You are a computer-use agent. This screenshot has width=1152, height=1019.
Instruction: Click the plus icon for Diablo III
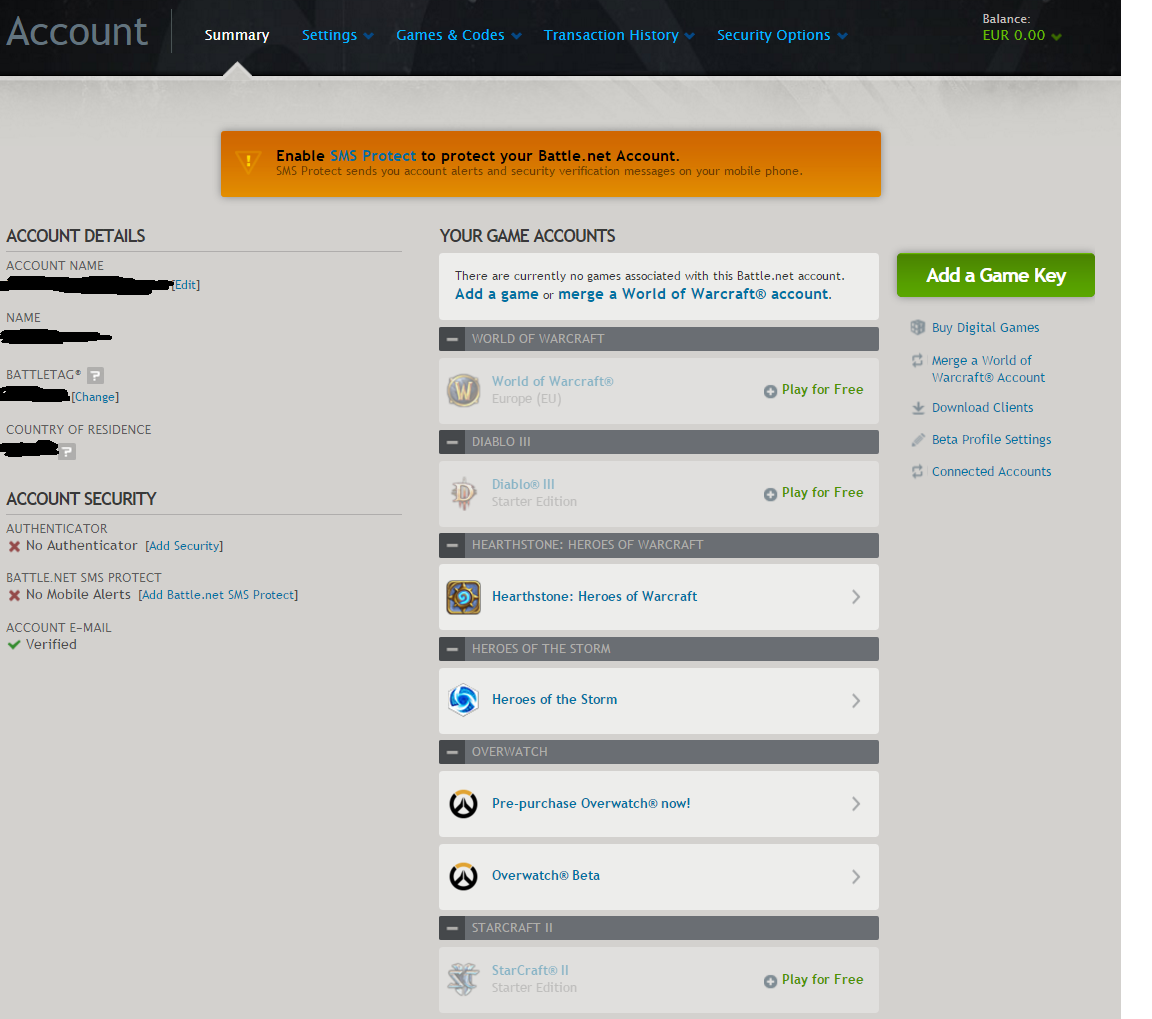(770, 494)
